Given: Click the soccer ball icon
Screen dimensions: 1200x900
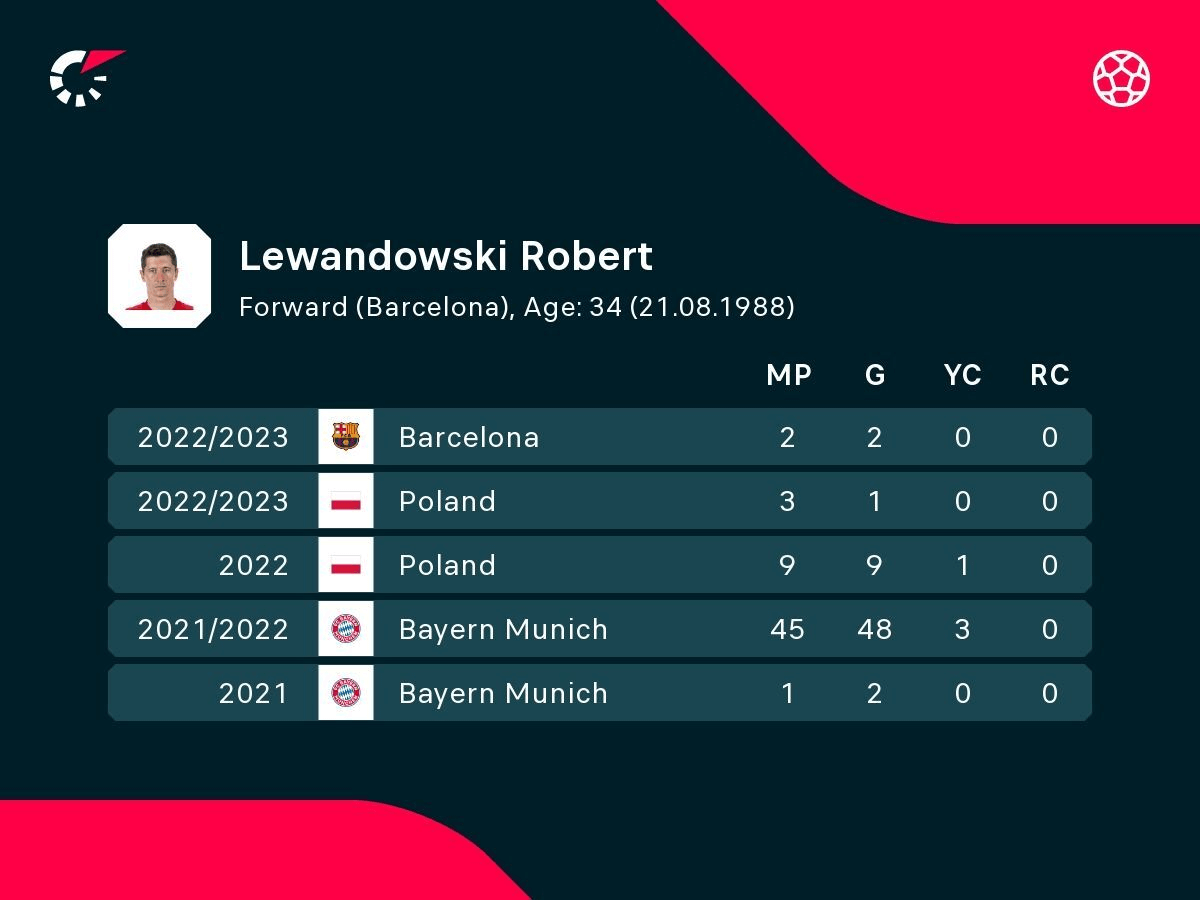Looking at the screenshot, I should point(1121,79).
